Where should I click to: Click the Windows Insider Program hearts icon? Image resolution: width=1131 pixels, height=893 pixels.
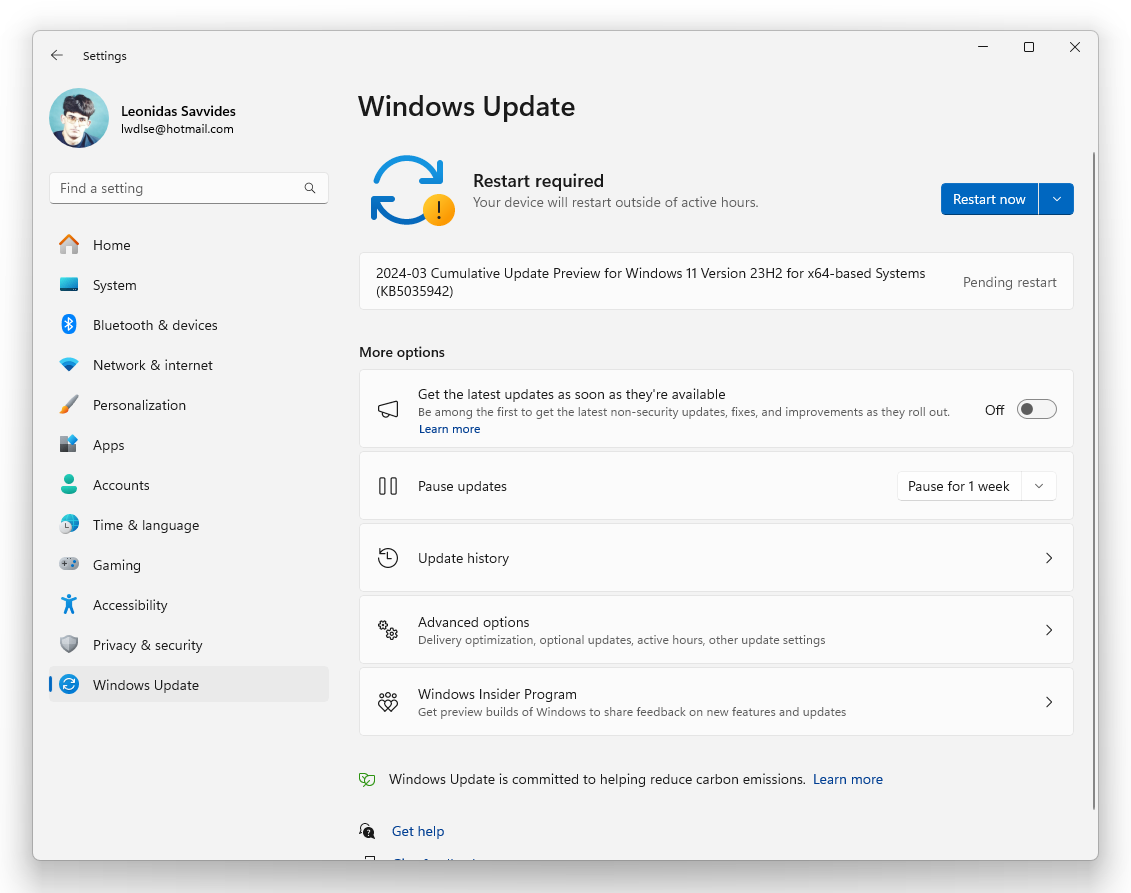point(387,702)
